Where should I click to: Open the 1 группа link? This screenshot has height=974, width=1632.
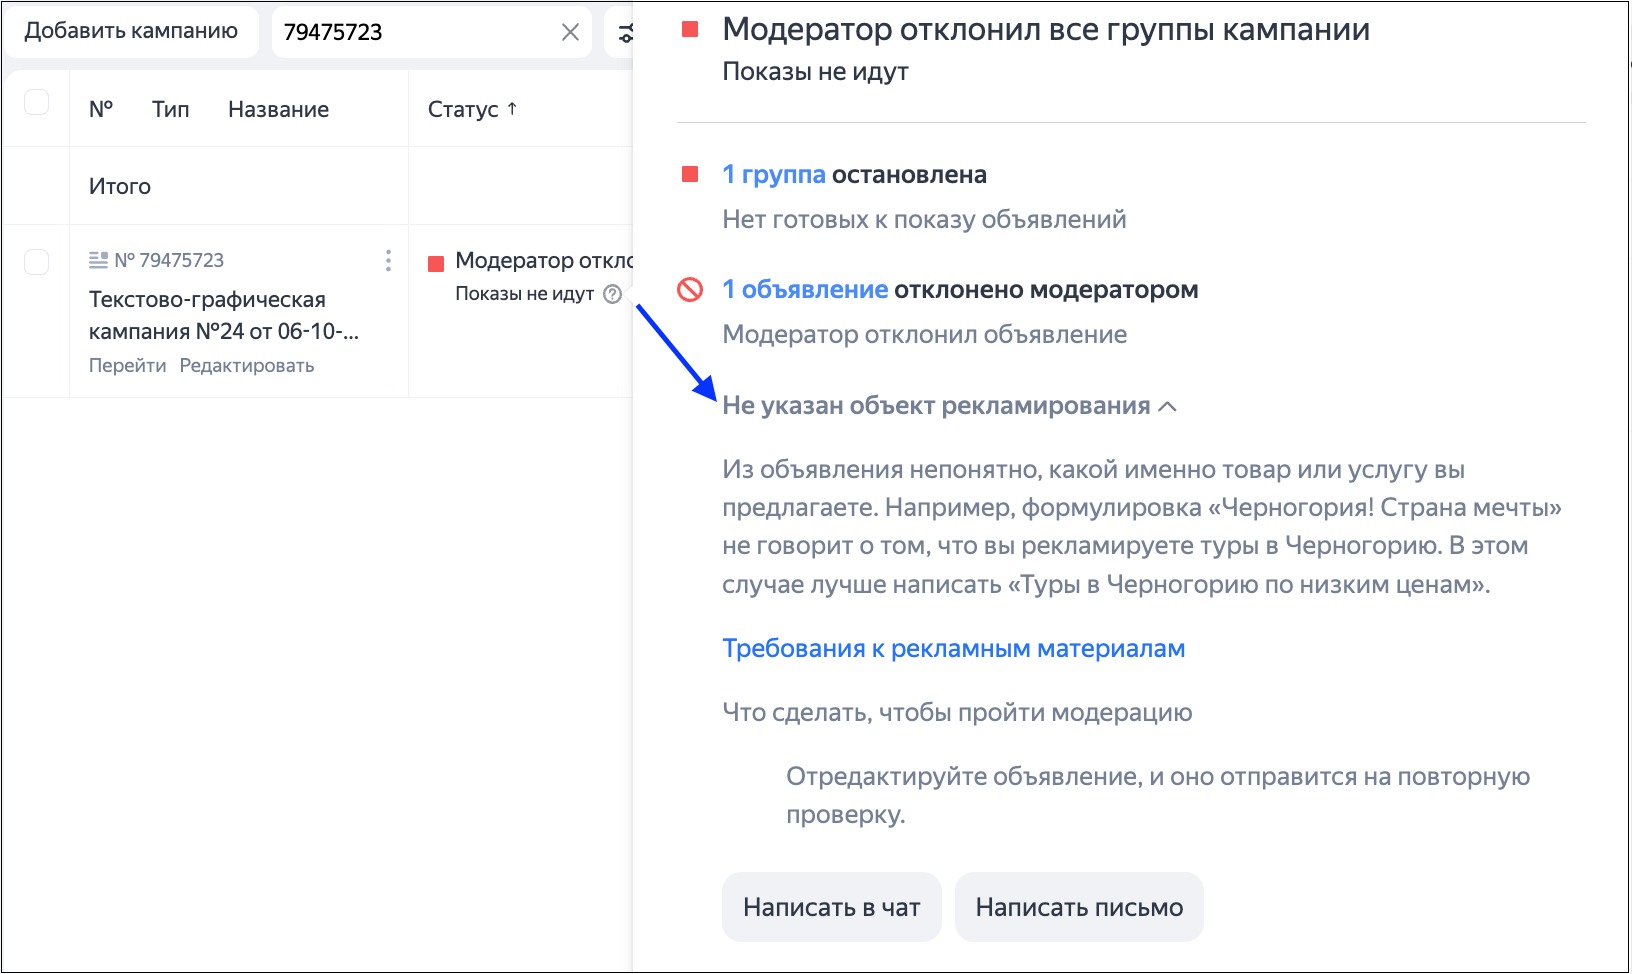774,174
